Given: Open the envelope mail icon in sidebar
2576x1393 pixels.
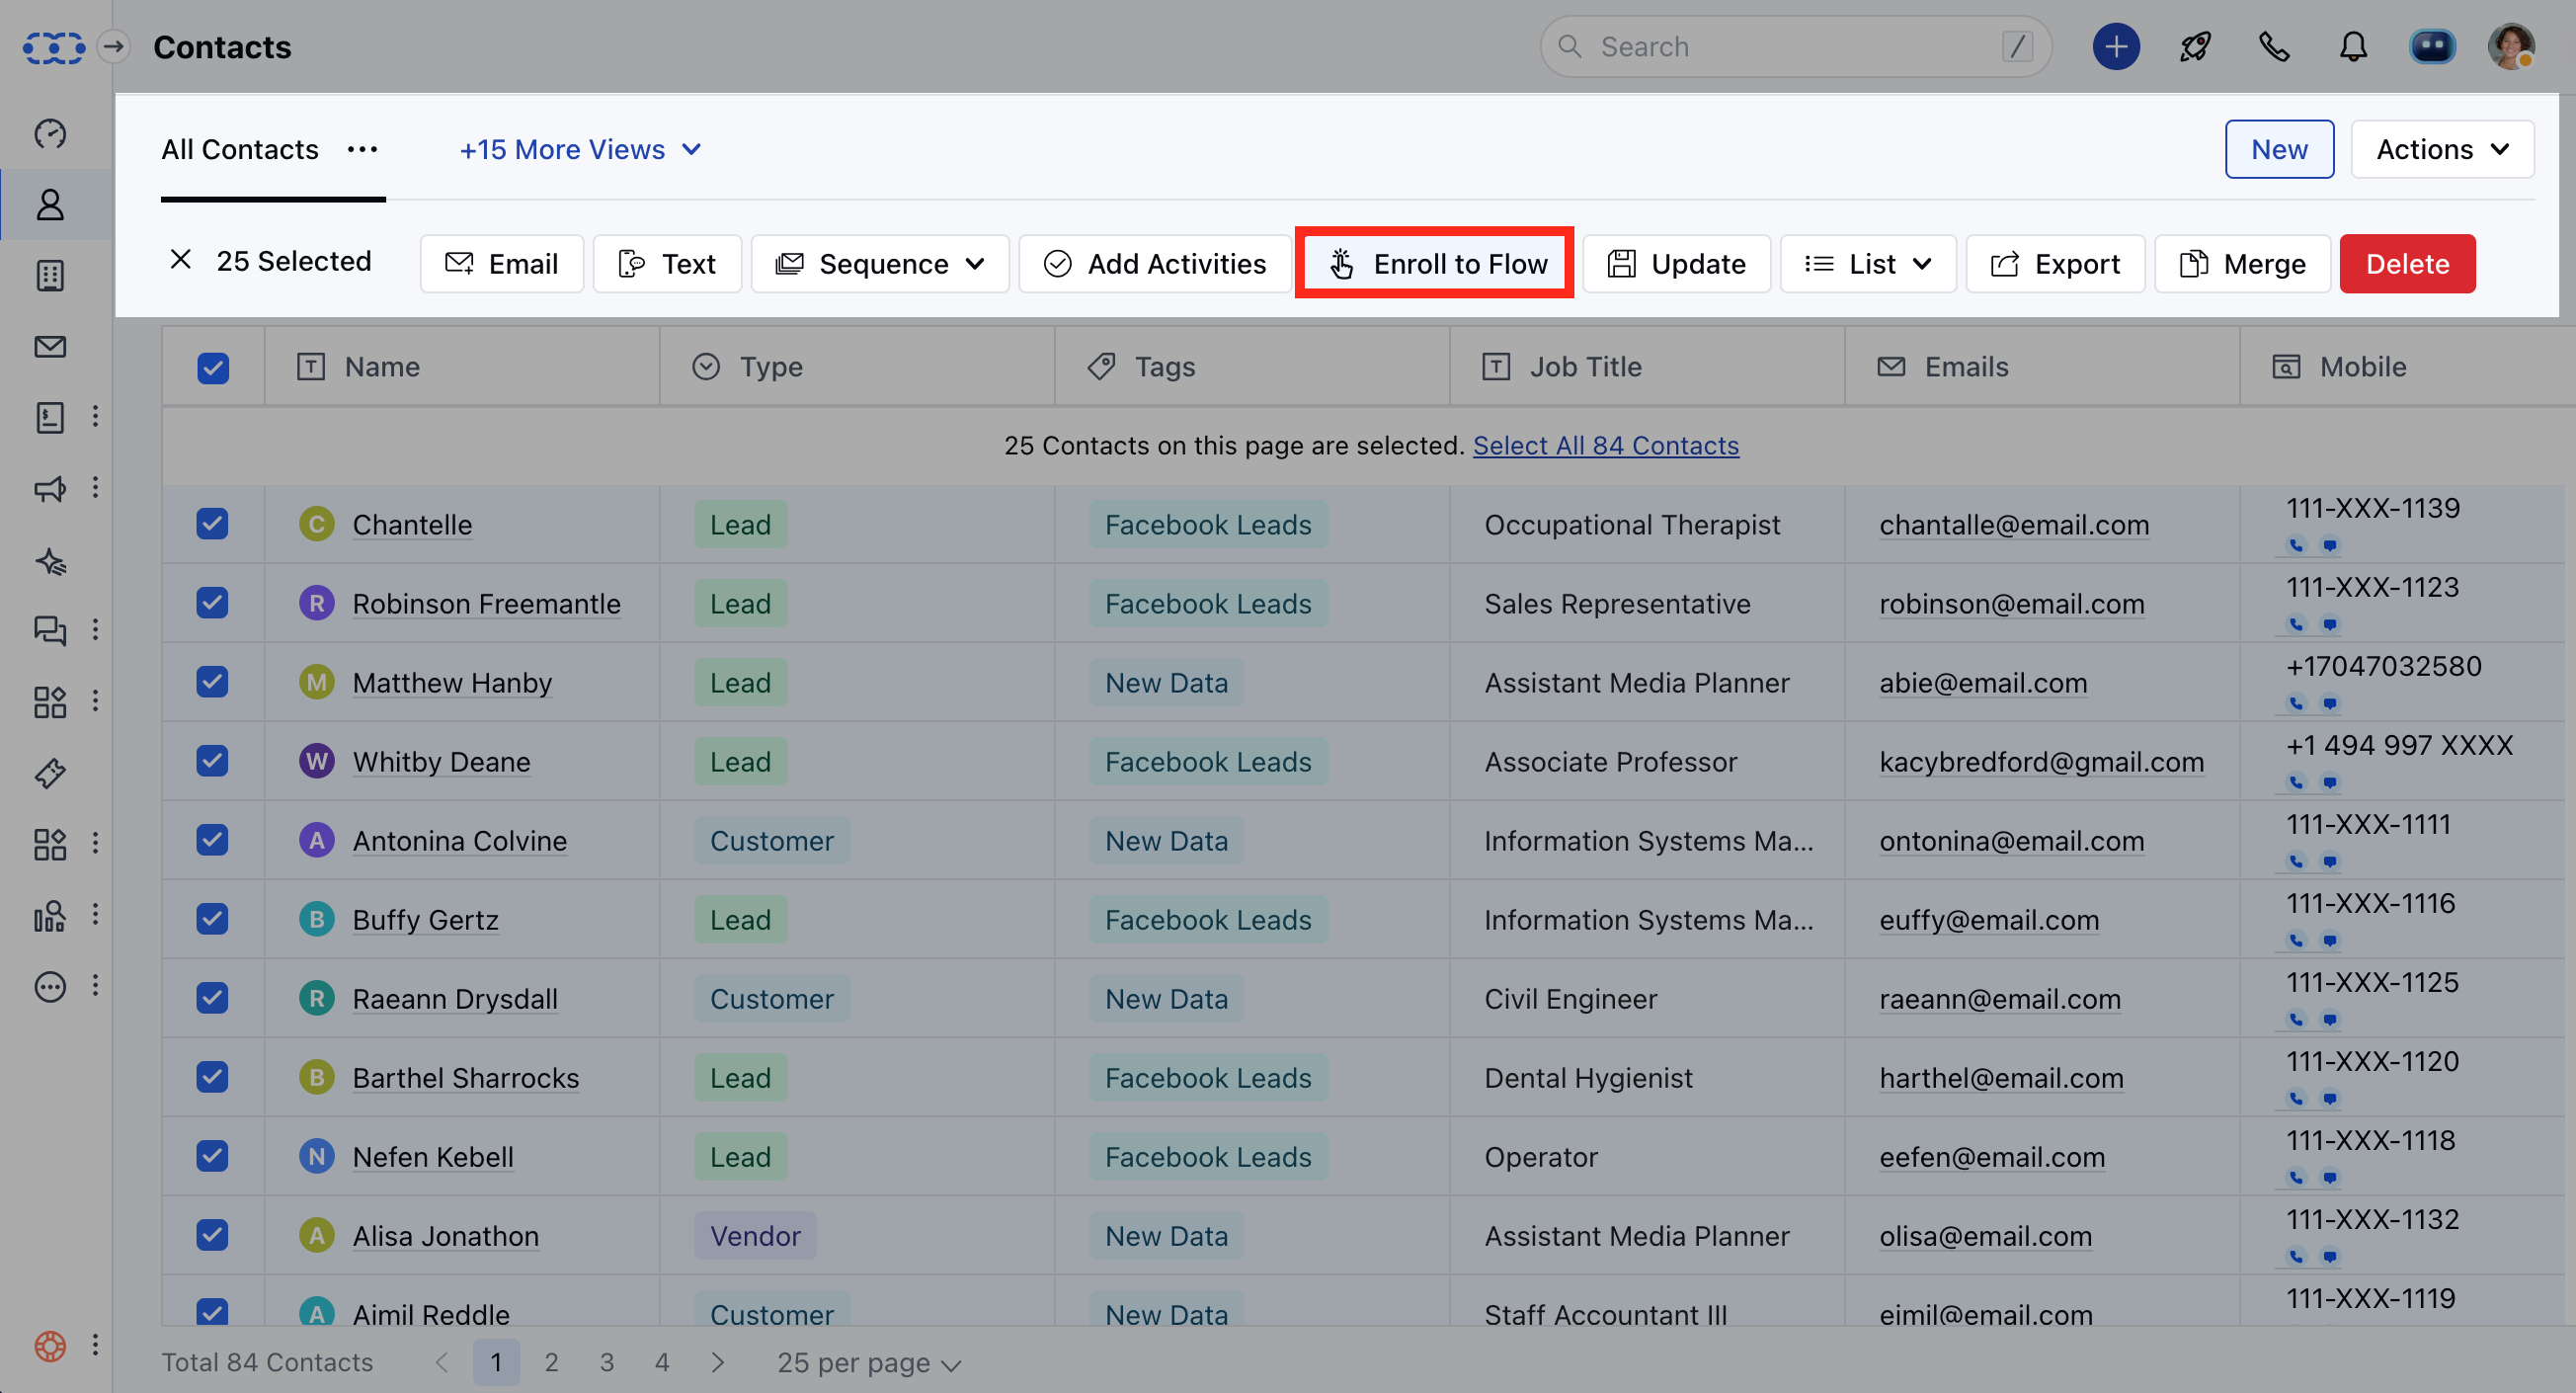Looking at the screenshot, I should point(50,346).
